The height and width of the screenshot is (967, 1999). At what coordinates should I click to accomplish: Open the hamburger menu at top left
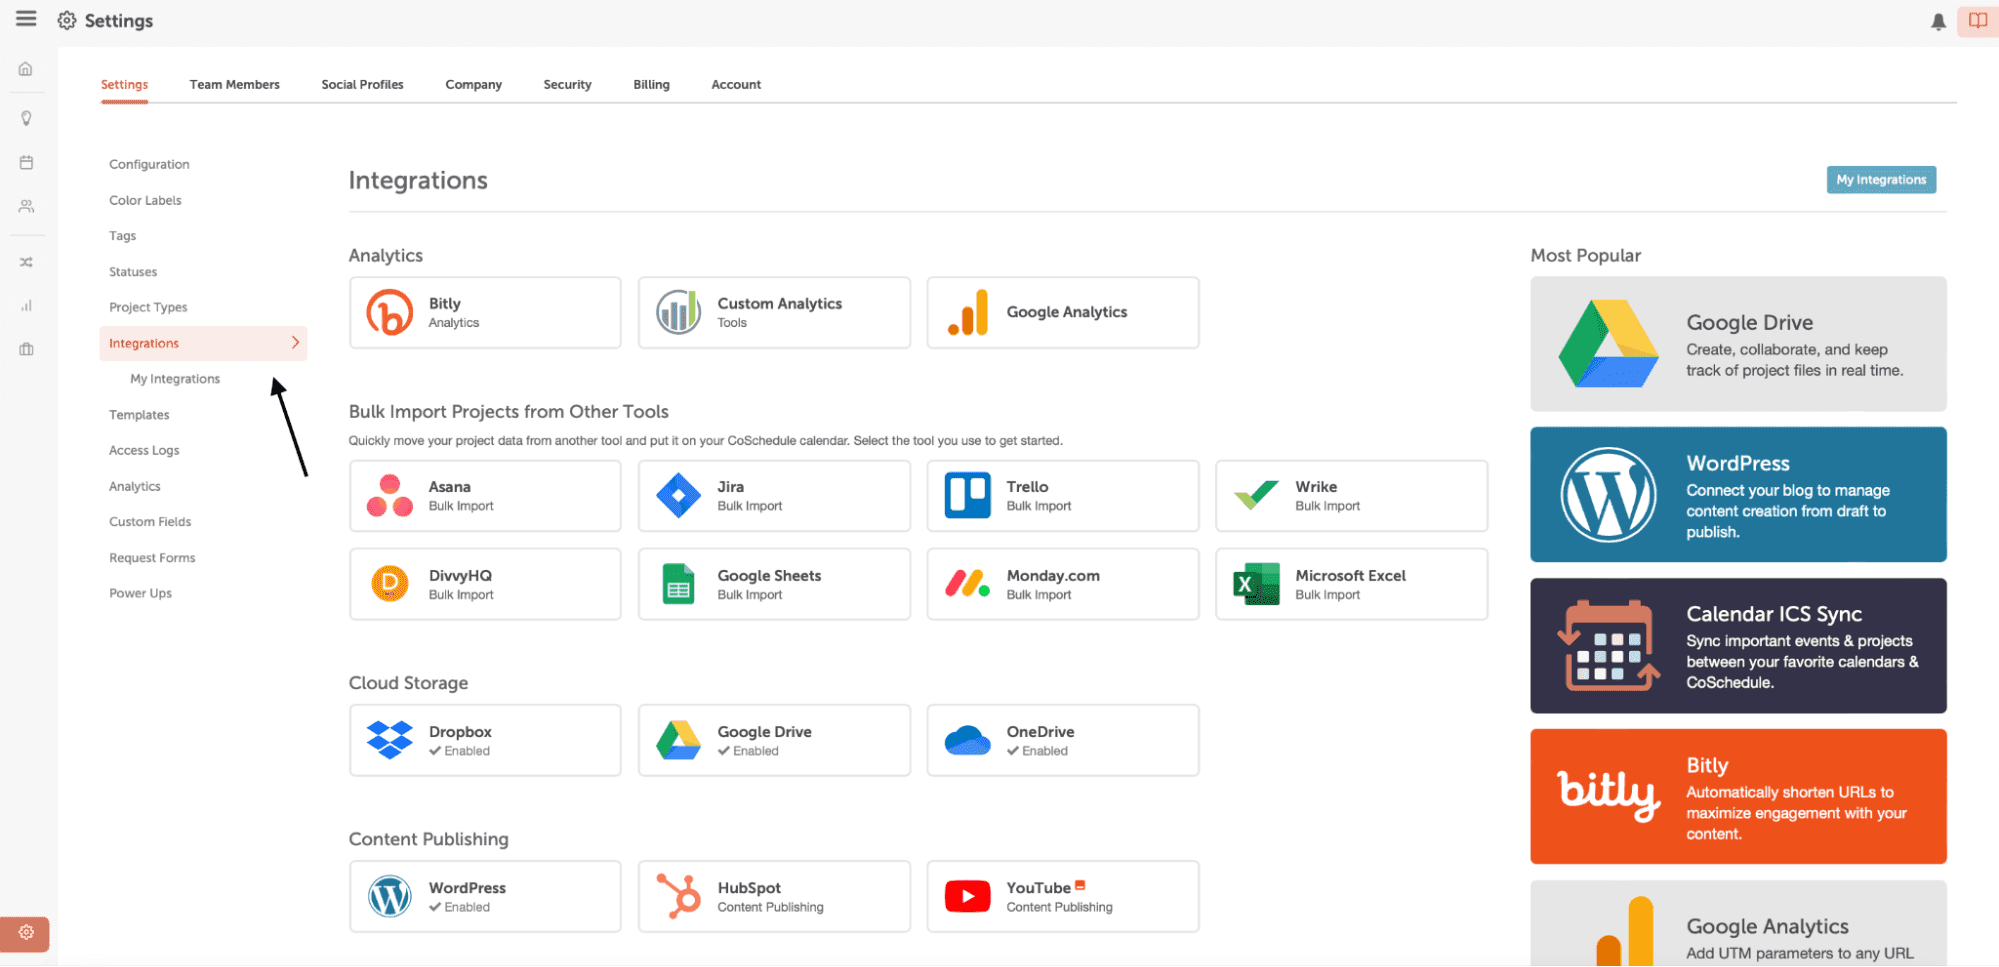[x=26, y=19]
